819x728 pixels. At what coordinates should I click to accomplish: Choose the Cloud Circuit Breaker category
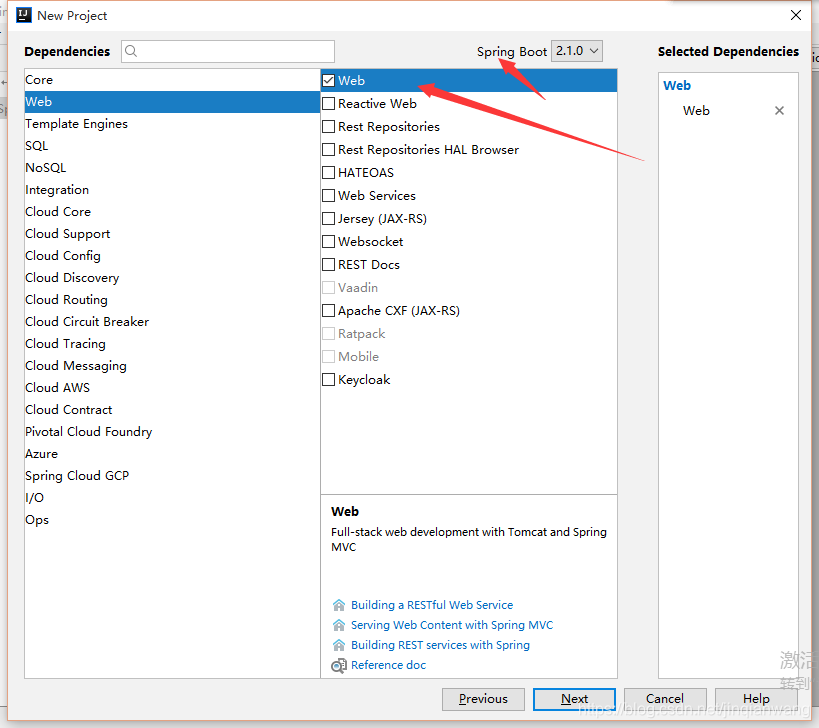pos(172,322)
